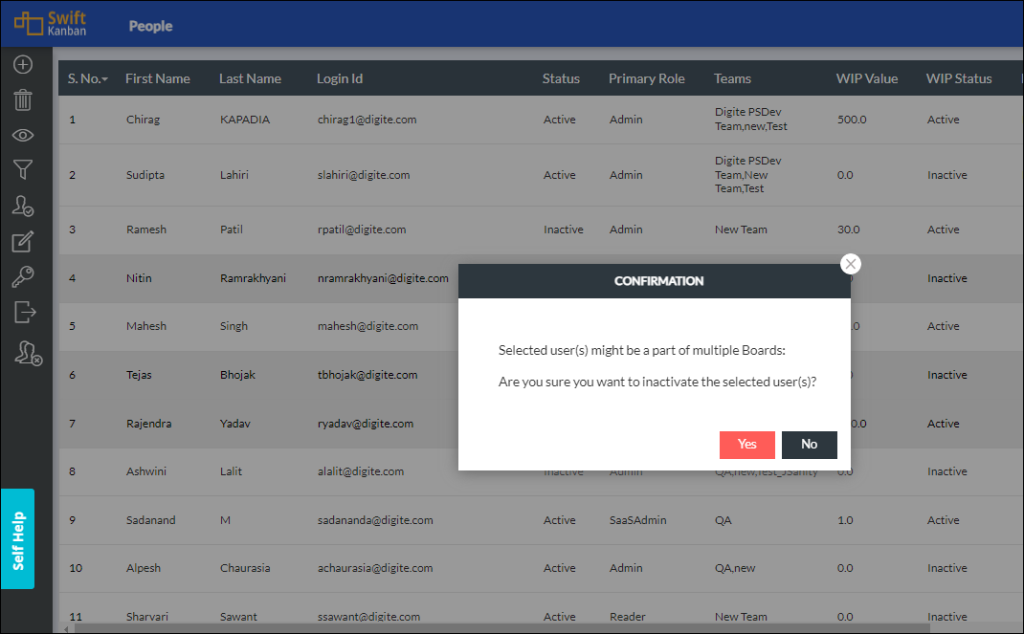
Task: Open the Filter funnel icon
Action: click(x=23, y=170)
